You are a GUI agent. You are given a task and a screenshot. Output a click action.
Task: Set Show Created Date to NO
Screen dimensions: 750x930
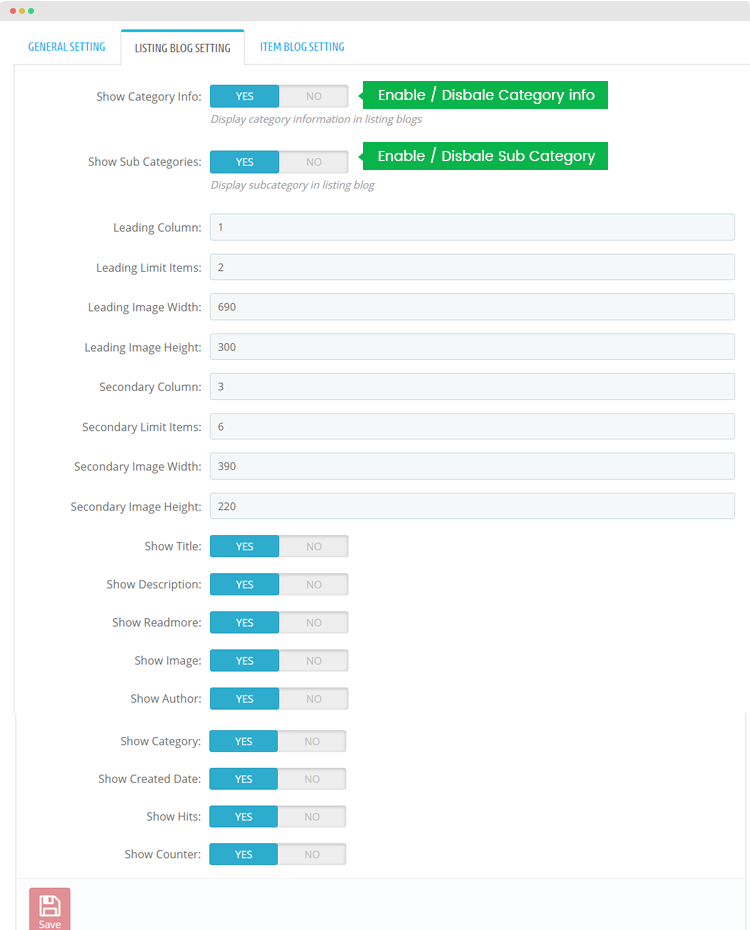coord(312,779)
